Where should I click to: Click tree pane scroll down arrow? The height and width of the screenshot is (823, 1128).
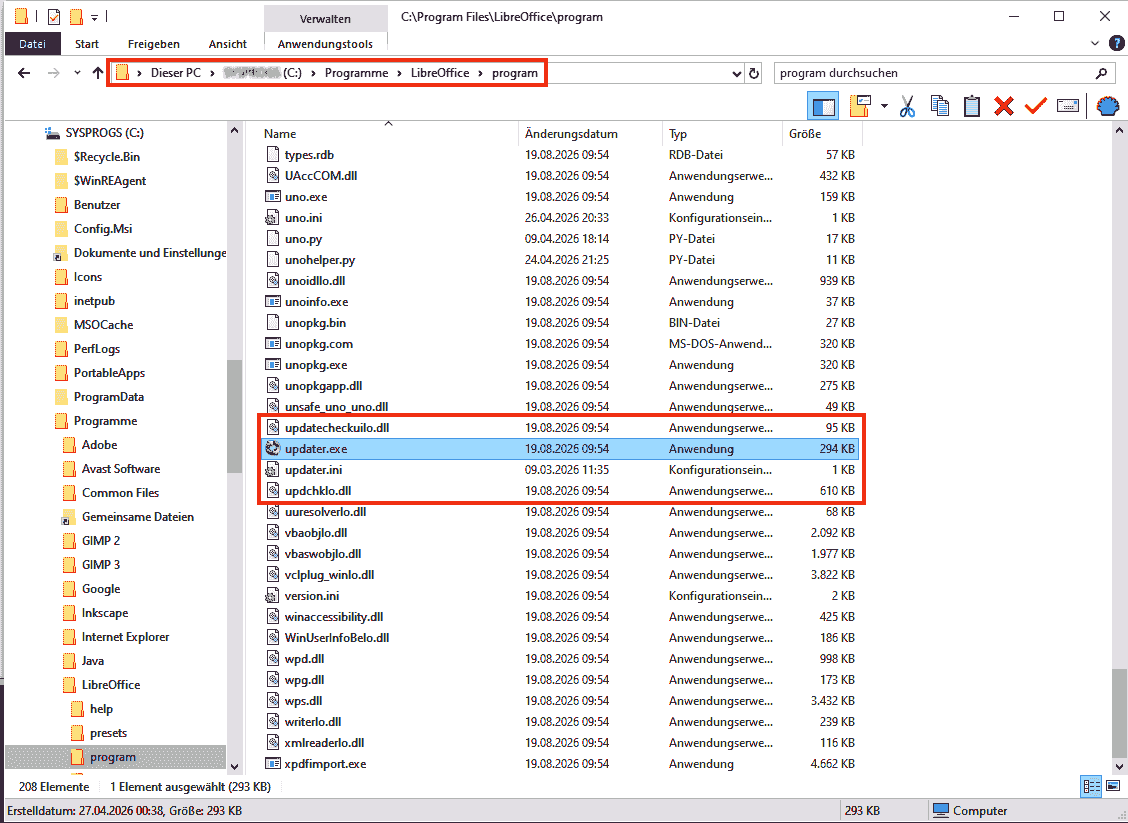click(x=235, y=767)
